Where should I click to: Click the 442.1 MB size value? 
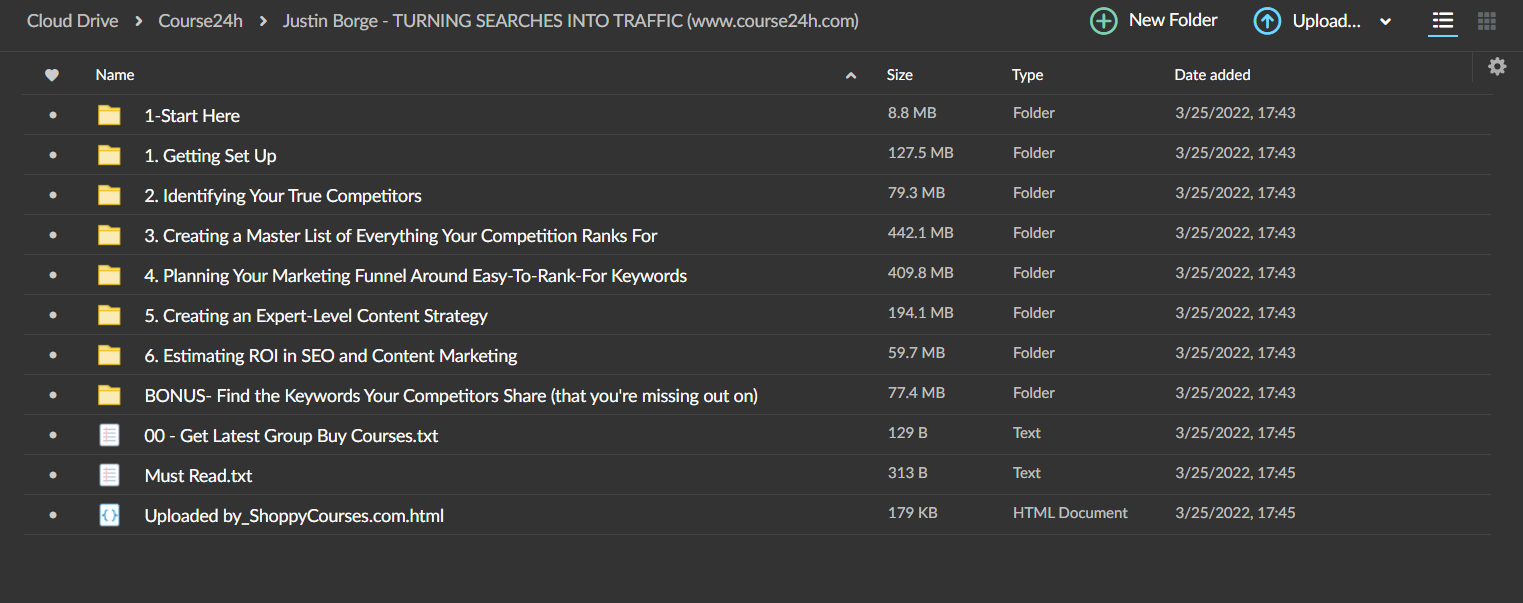click(x=921, y=233)
